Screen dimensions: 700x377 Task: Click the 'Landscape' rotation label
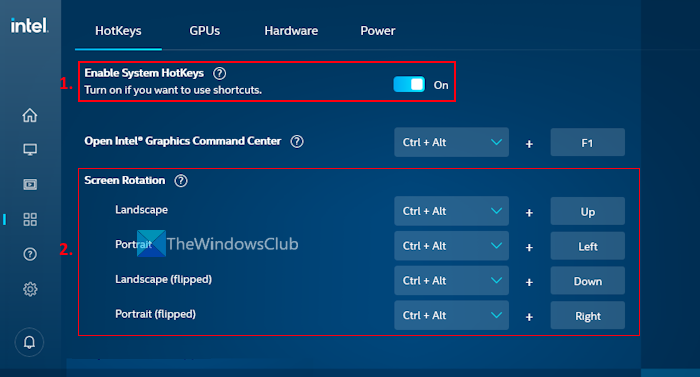[x=142, y=210]
